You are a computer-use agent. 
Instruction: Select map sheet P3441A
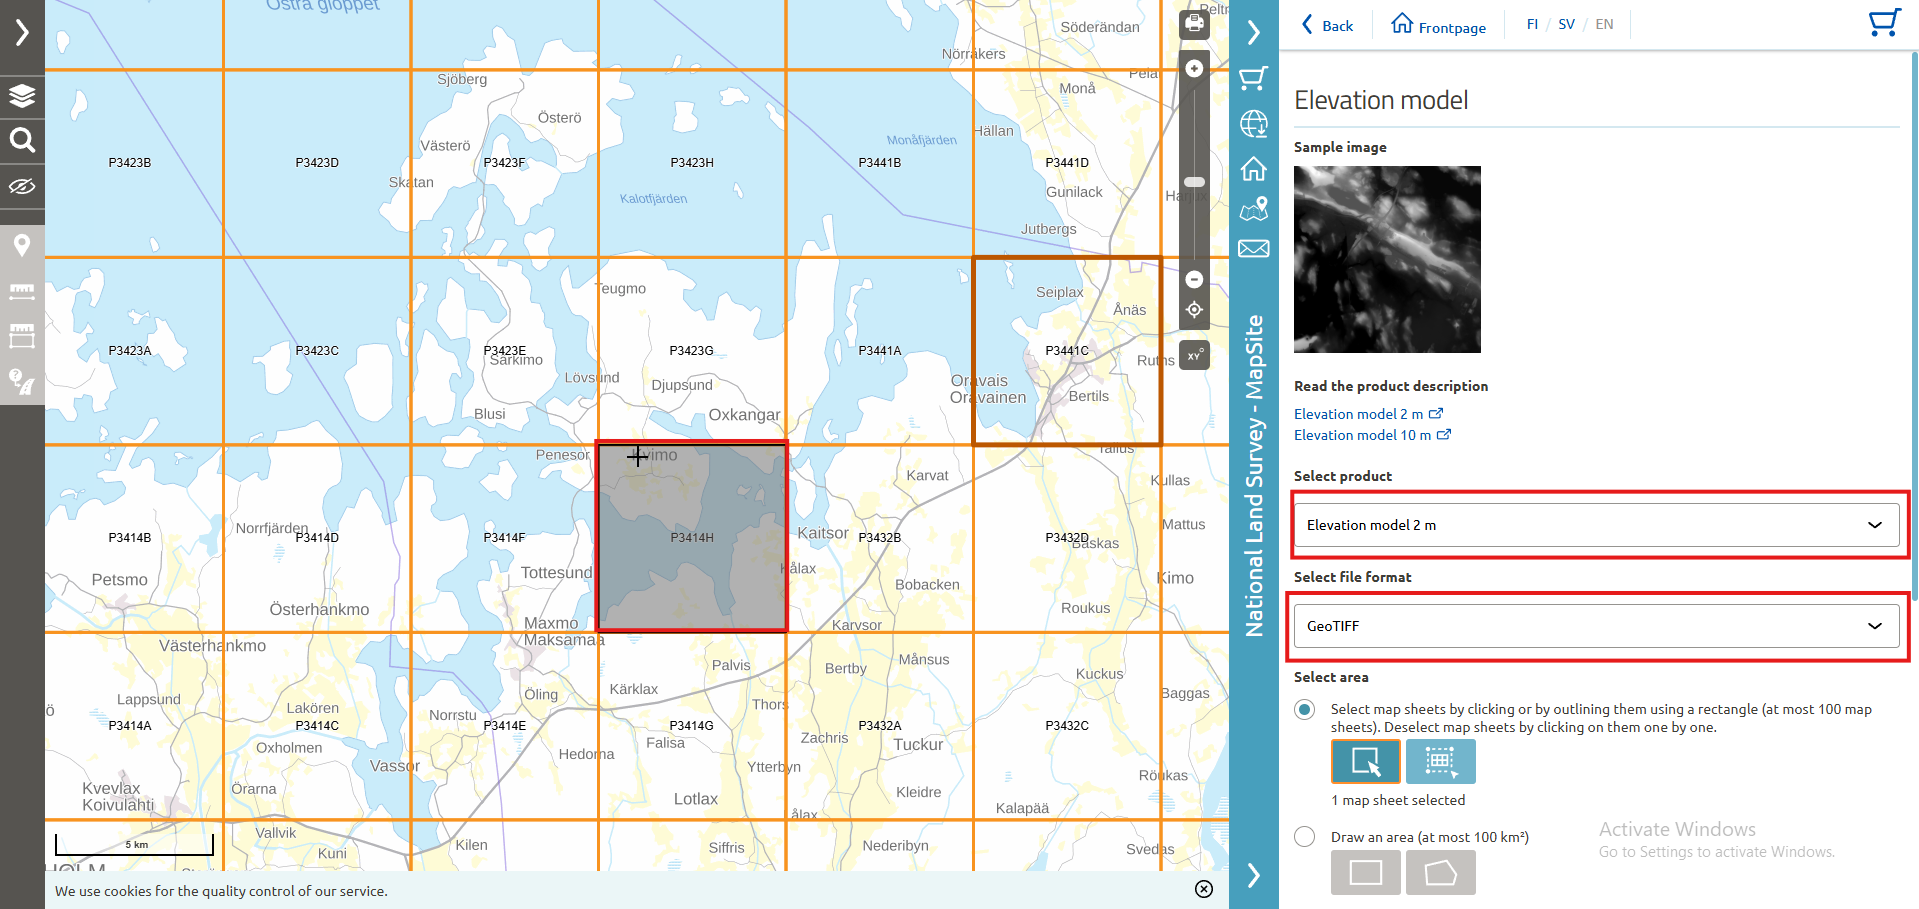pyautogui.click(x=880, y=350)
